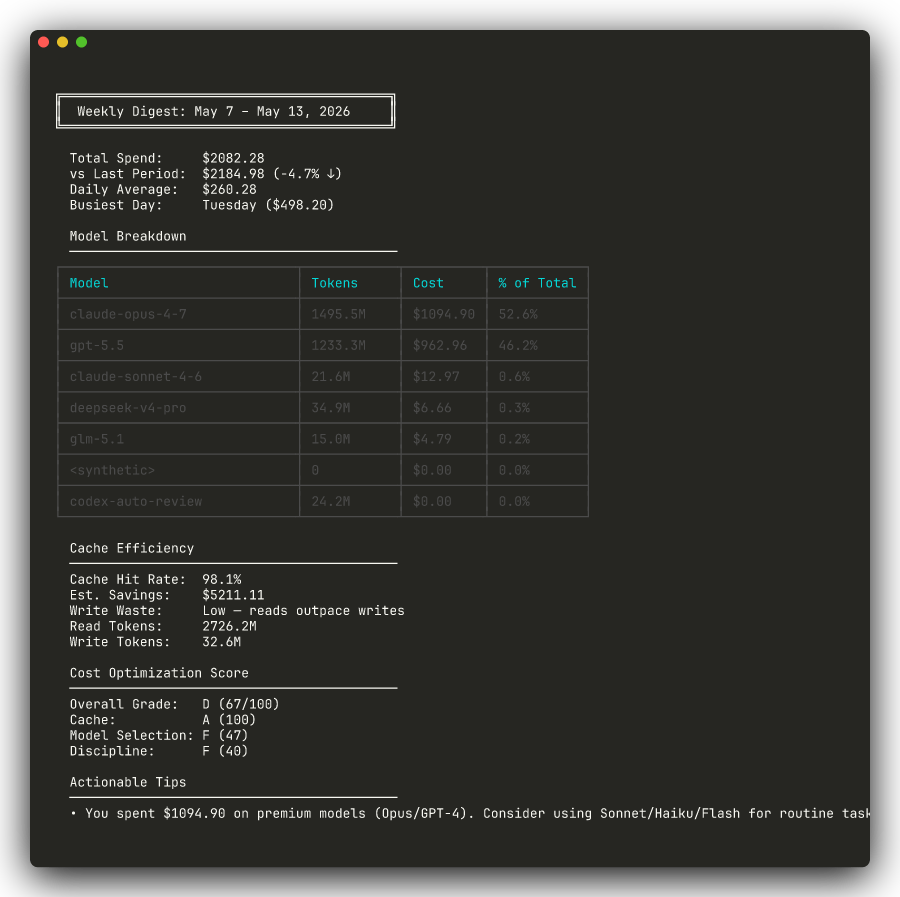This screenshot has width=900, height=897.
Task: Click the Model column header
Action: coord(89,283)
